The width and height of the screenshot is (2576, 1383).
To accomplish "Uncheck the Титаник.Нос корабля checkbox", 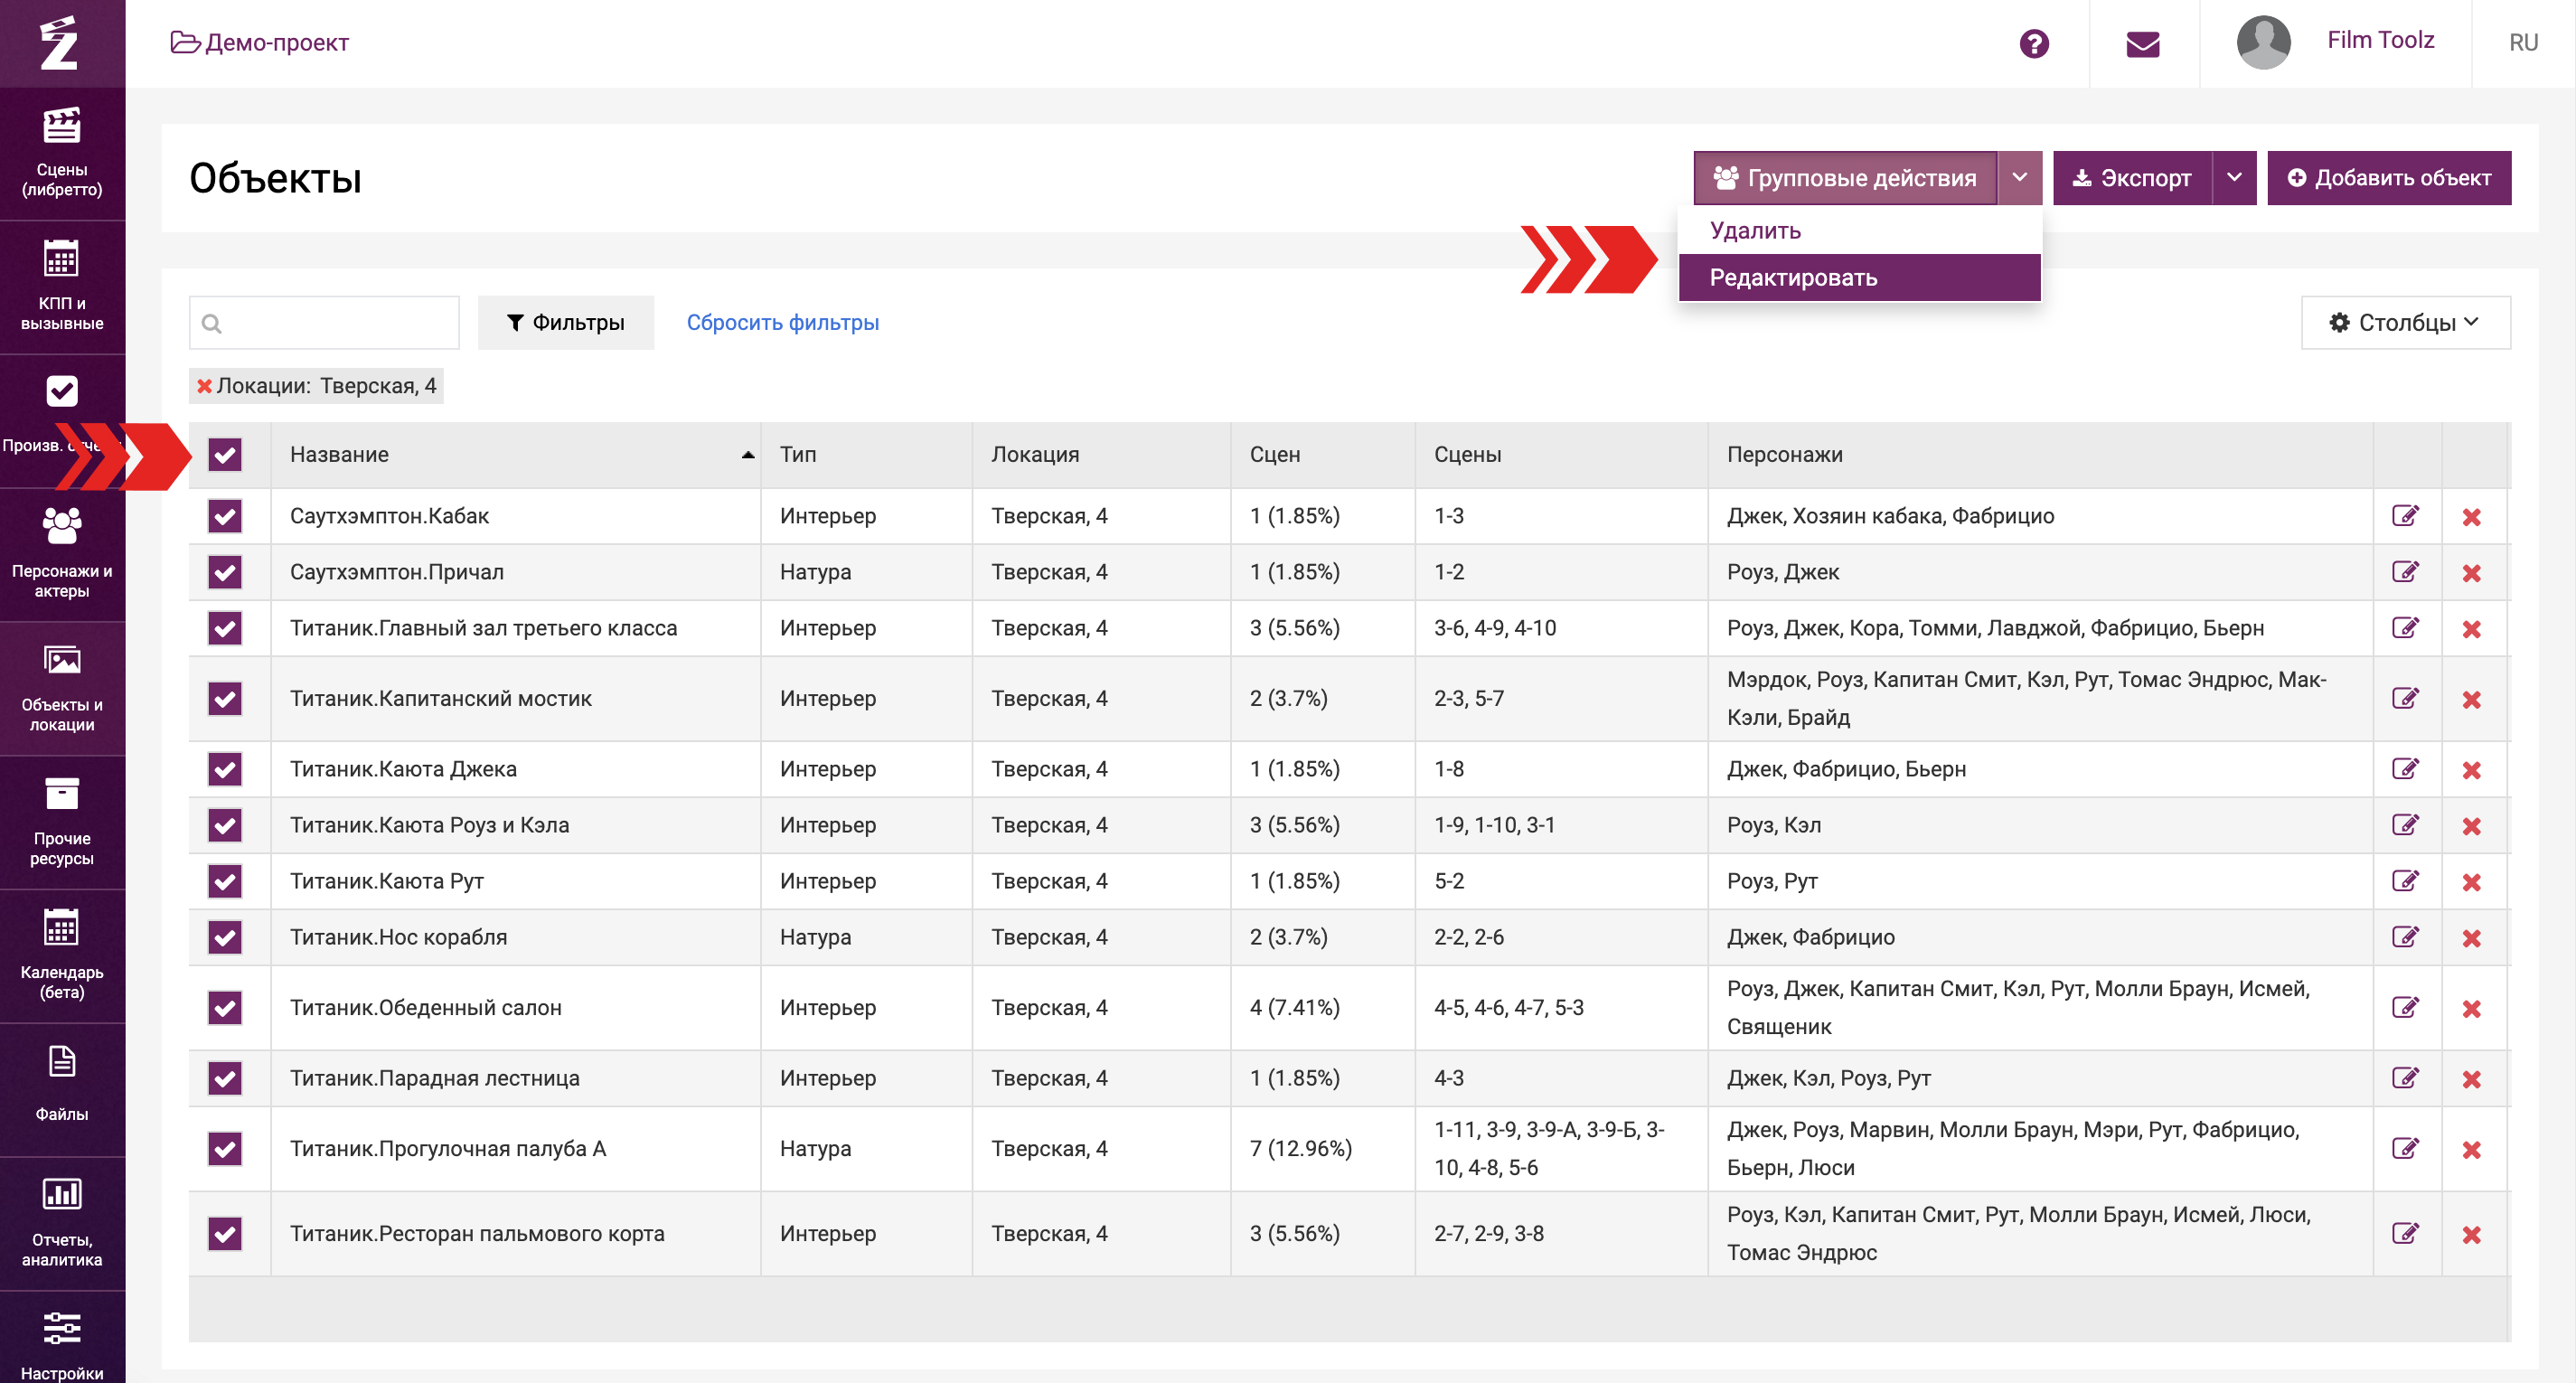I will (225, 937).
